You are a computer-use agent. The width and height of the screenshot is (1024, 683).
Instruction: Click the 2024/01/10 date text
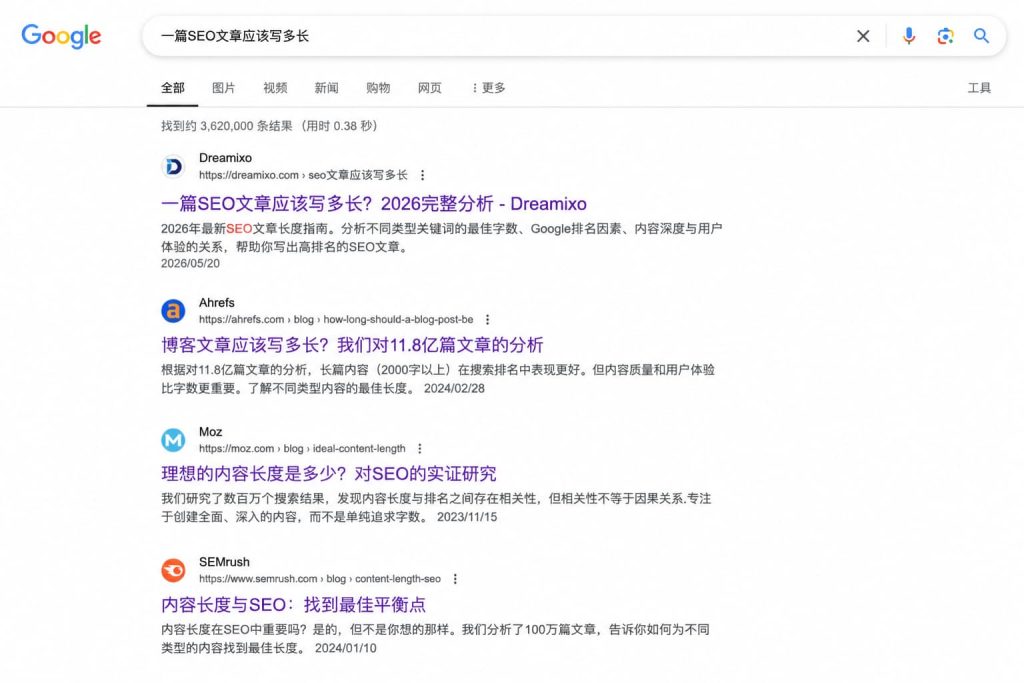pyautogui.click(x=345, y=648)
